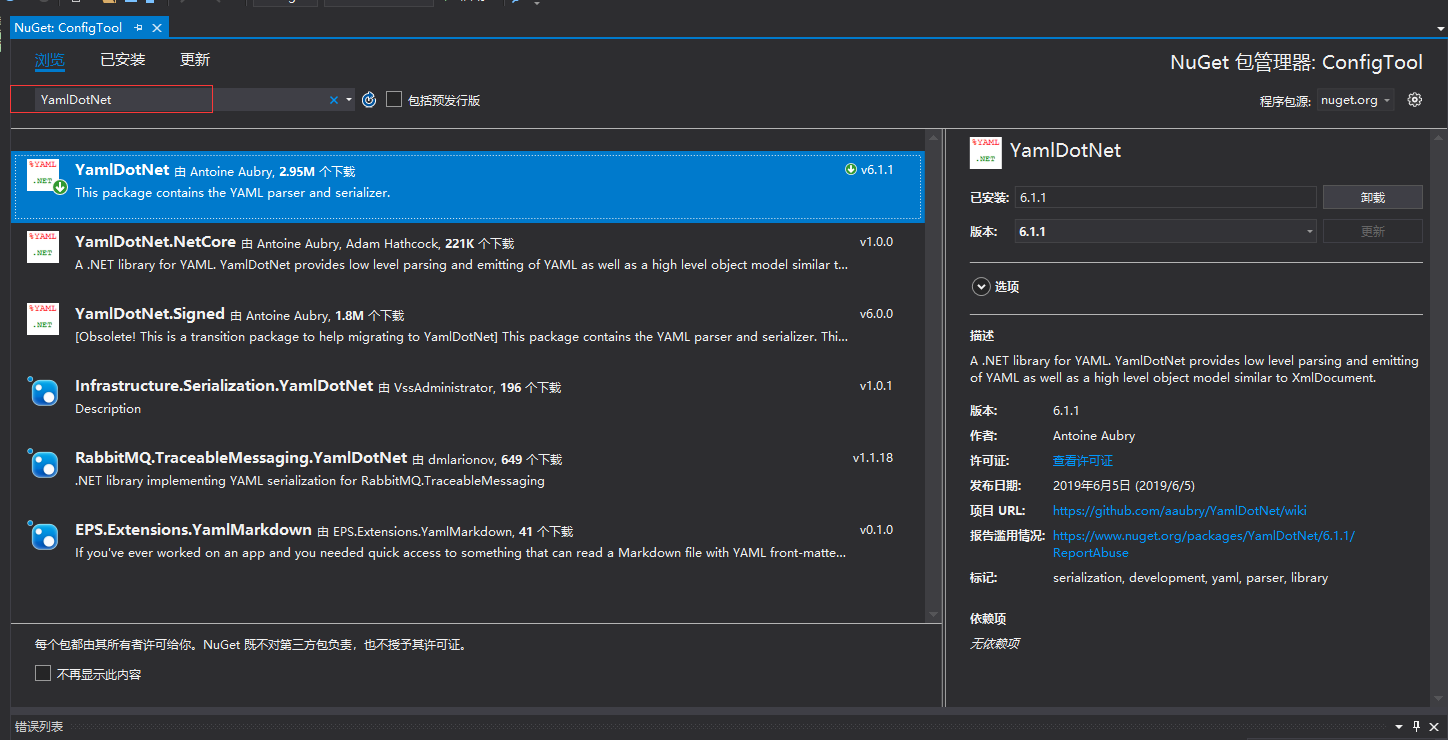Open the nuget.org package source dropdown
1448x740 pixels.
(x=1355, y=100)
